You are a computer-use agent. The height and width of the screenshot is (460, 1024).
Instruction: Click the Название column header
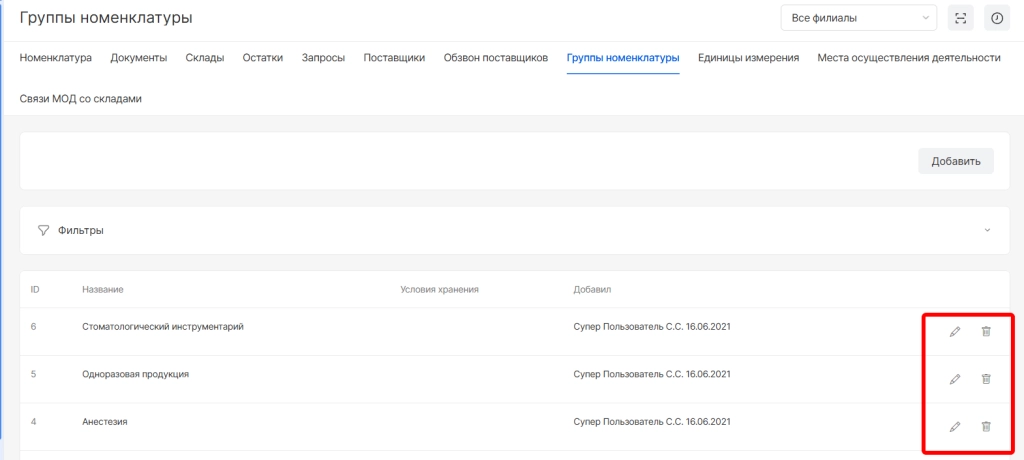coord(102,290)
